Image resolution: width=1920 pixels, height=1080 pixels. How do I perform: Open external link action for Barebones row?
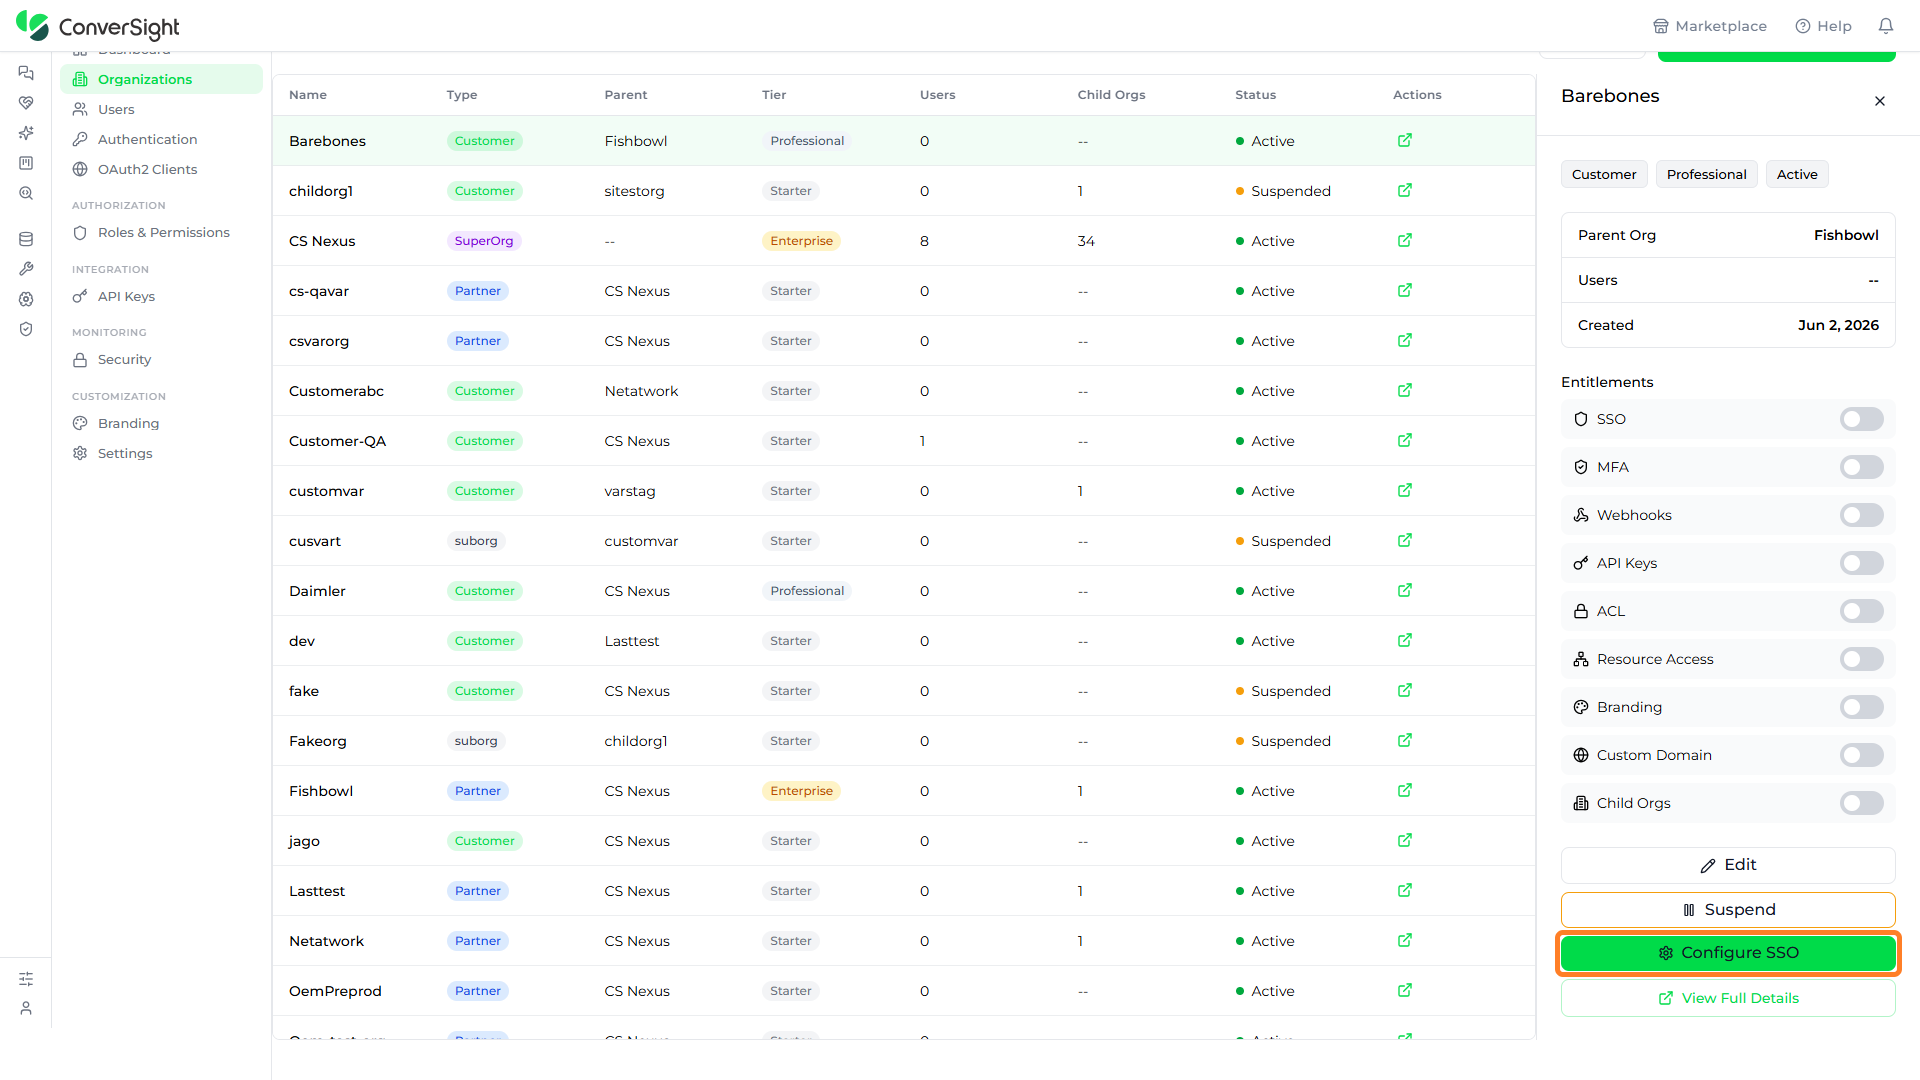click(1404, 141)
